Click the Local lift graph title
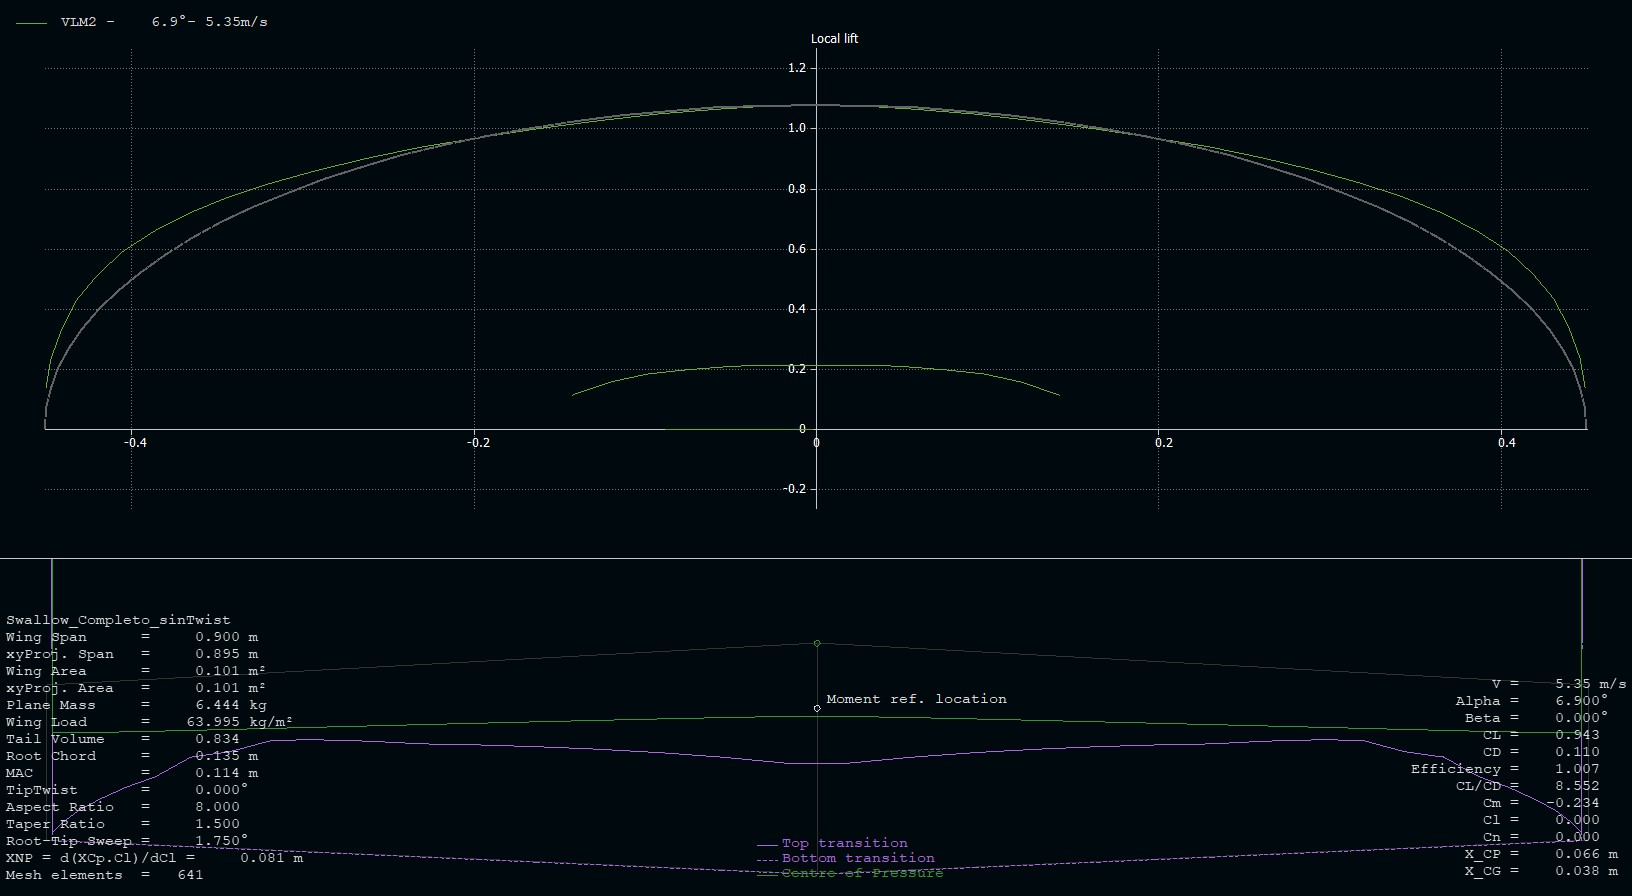The height and width of the screenshot is (896, 1632). pos(834,39)
